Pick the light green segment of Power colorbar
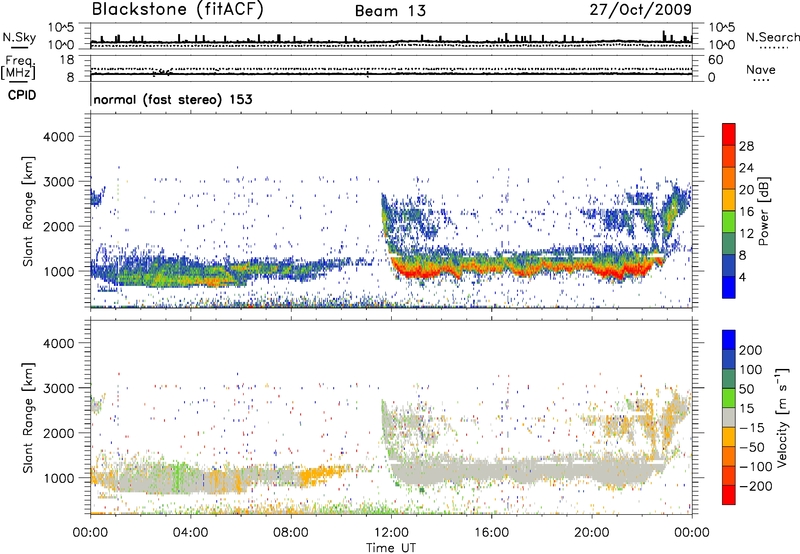 click(x=729, y=222)
